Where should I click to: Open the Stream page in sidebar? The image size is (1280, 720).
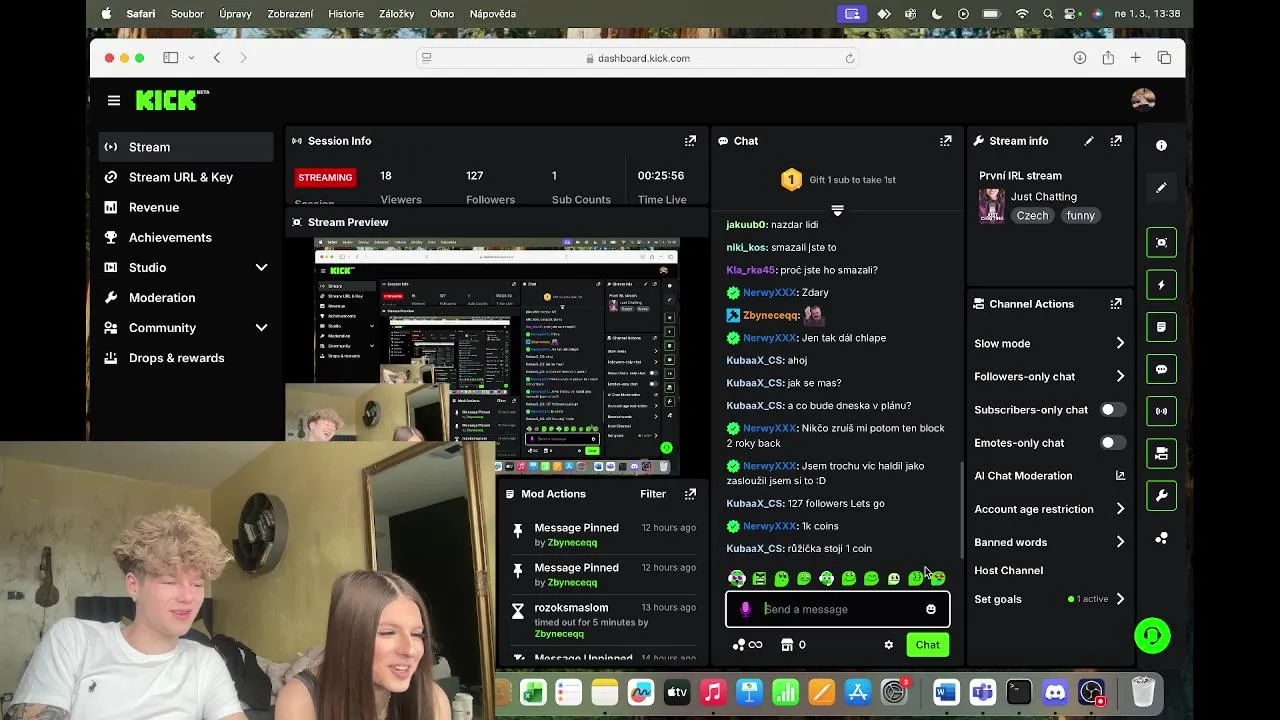click(x=186, y=147)
